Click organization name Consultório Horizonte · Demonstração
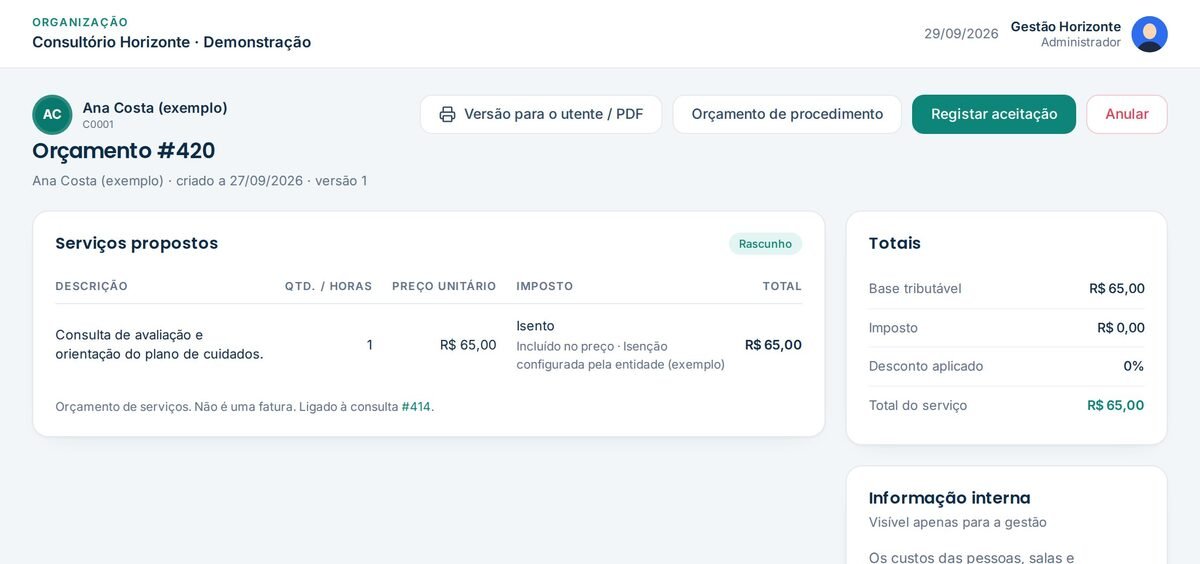The height and width of the screenshot is (564, 1200). pyautogui.click(x=171, y=42)
